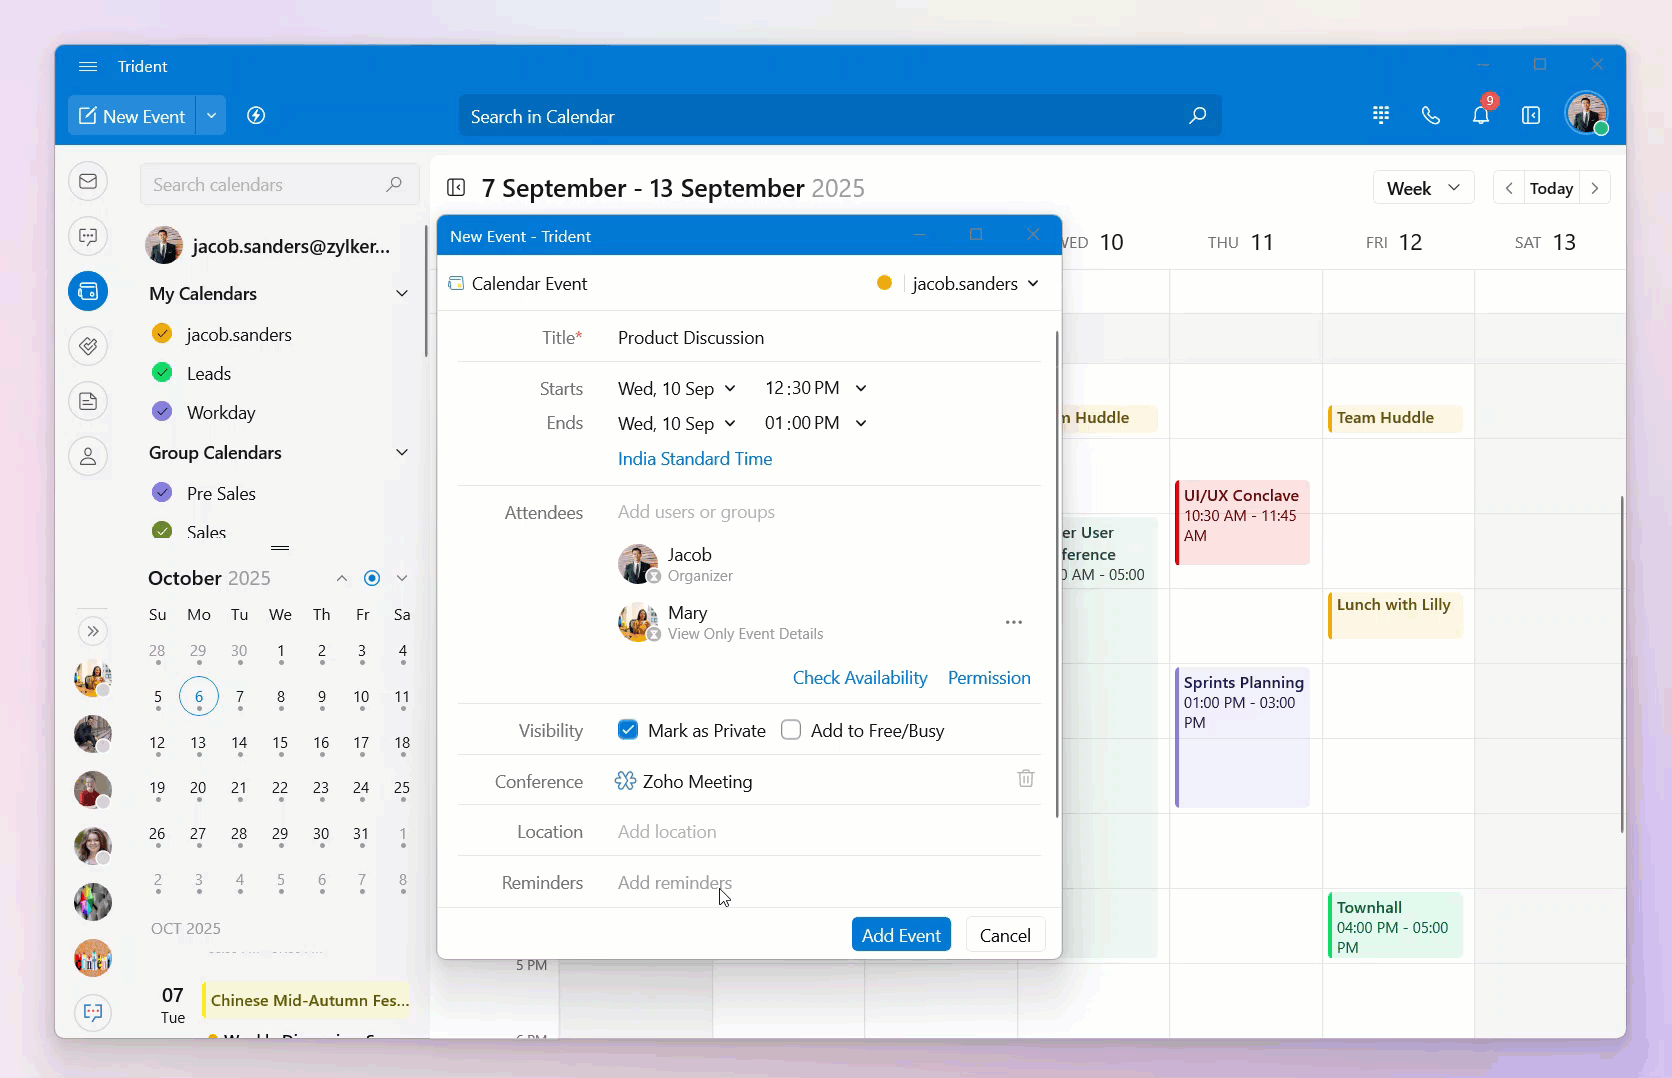Open Ends time dropdown 01:00 PM

(x=815, y=423)
